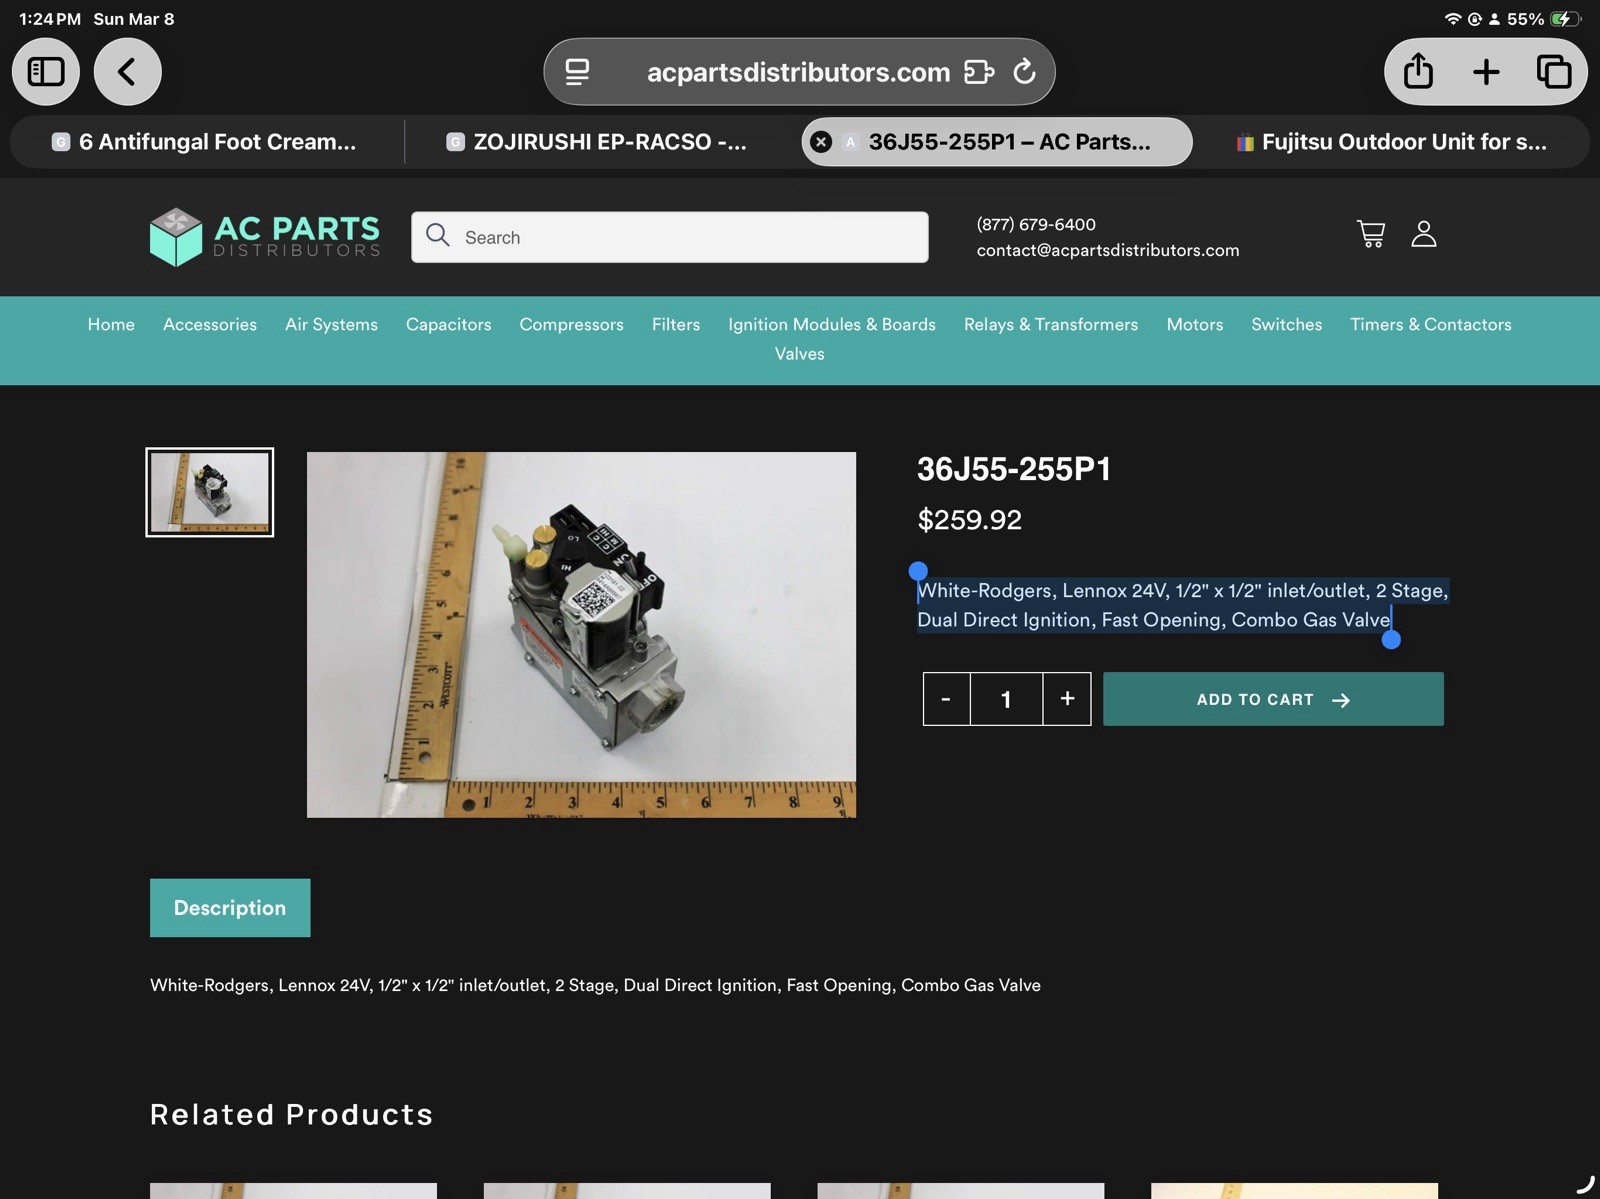The image size is (1600, 1199).
Task: Check the Wi-Fi status icon
Action: pos(1453,19)
